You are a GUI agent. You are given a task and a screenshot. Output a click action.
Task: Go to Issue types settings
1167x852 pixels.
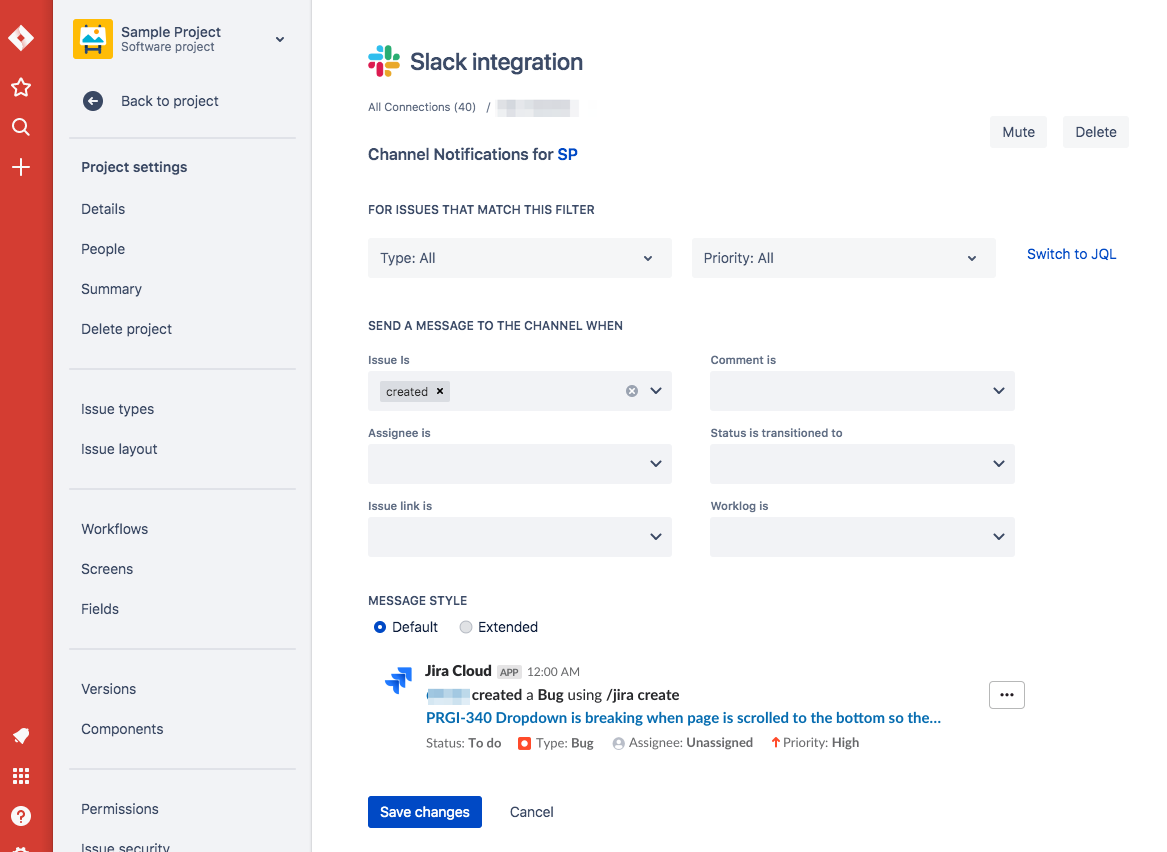coord(117,409)
